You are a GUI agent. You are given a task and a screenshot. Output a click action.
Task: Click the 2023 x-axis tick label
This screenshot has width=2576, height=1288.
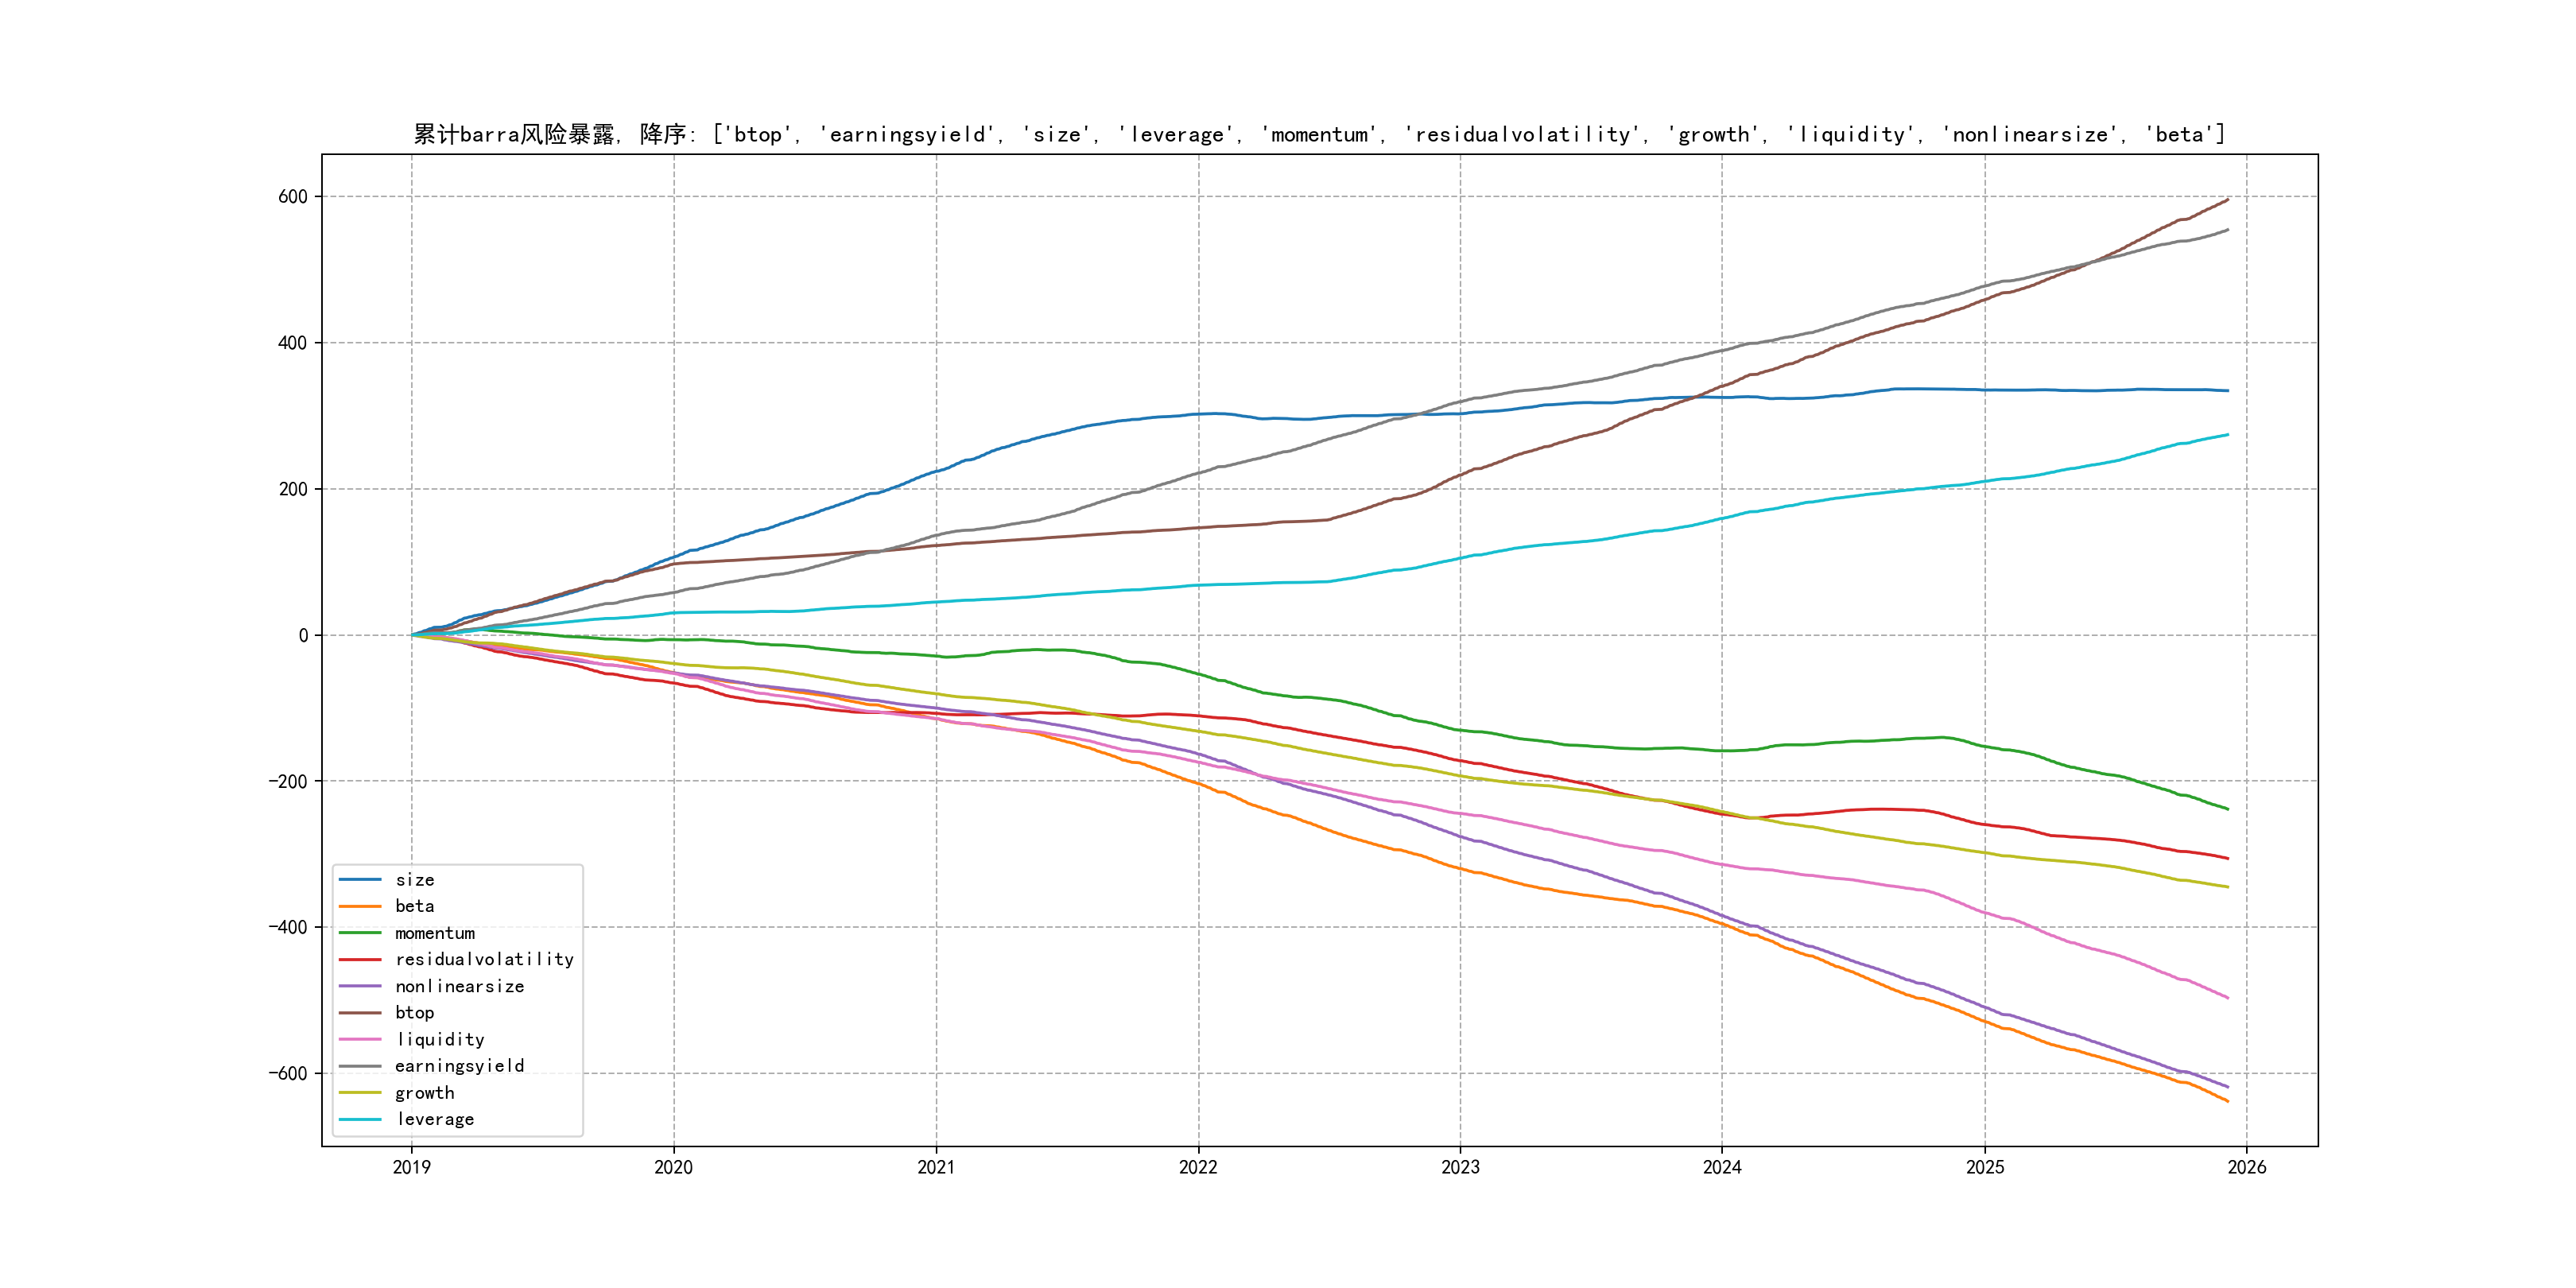point(1460,1167)
